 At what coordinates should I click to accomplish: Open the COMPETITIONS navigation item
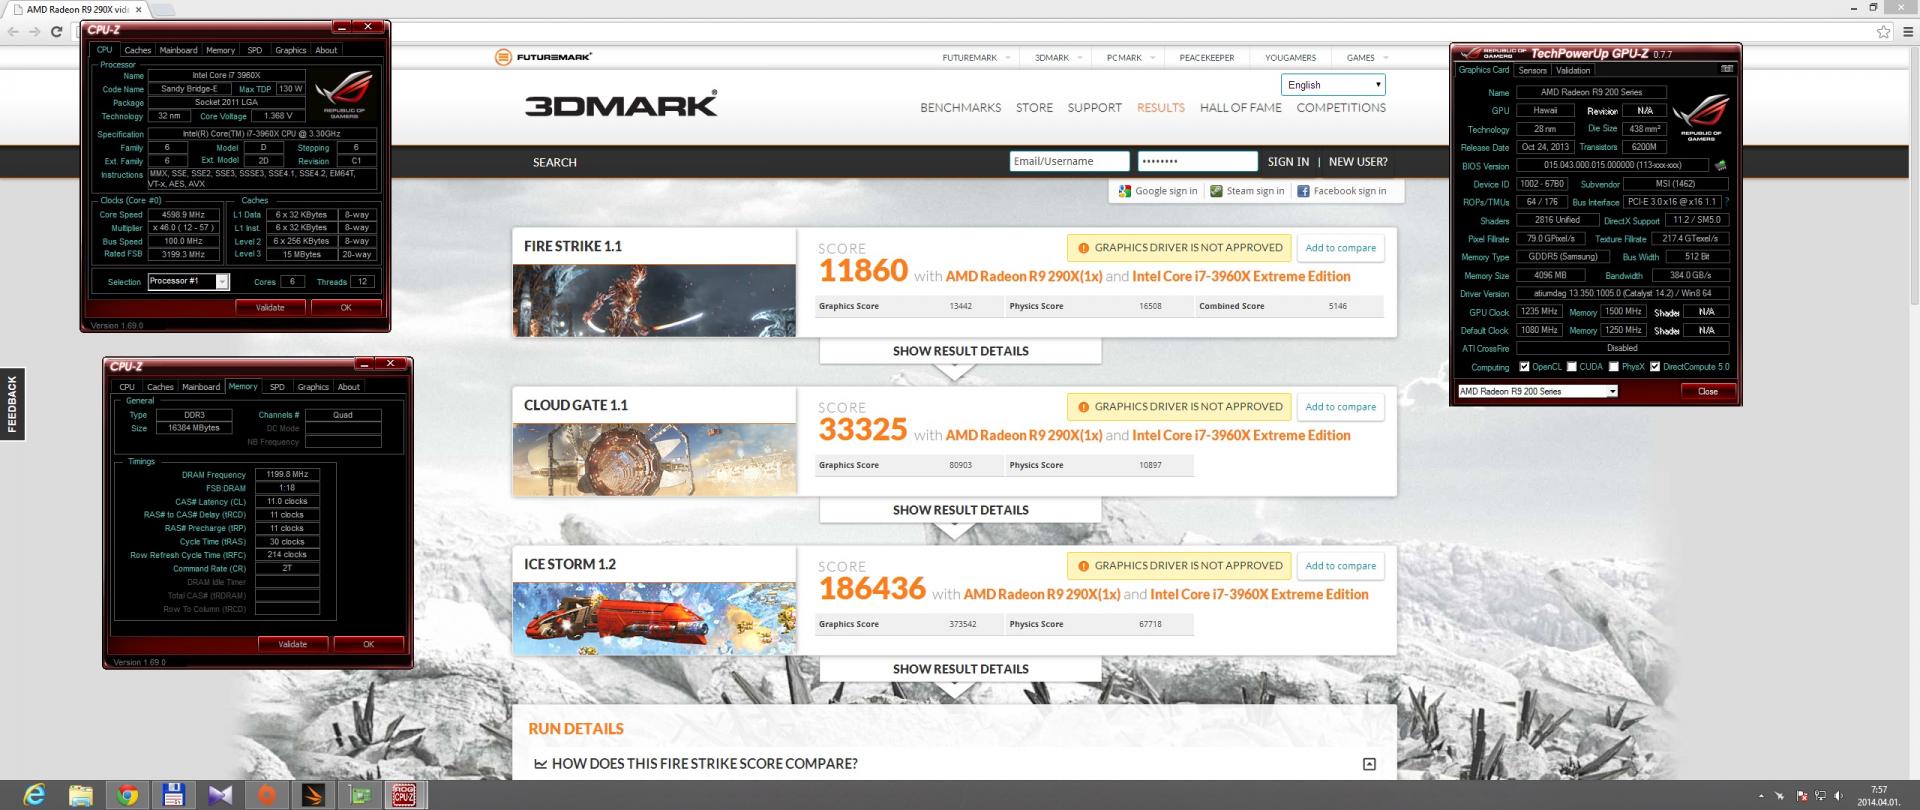1341,108
